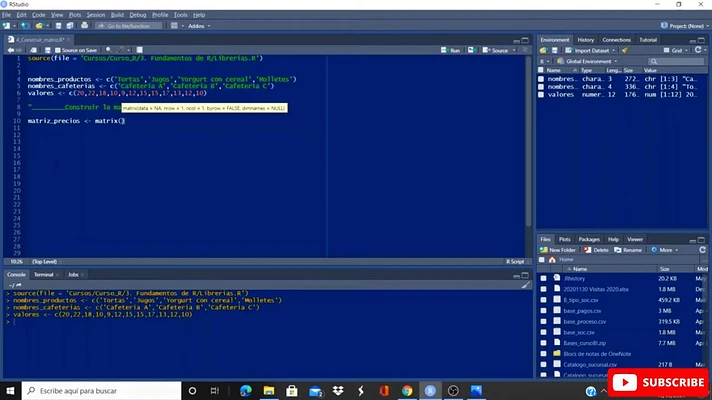
Task: Save current script using editor disk icon
Action: [x=47, y=50]
